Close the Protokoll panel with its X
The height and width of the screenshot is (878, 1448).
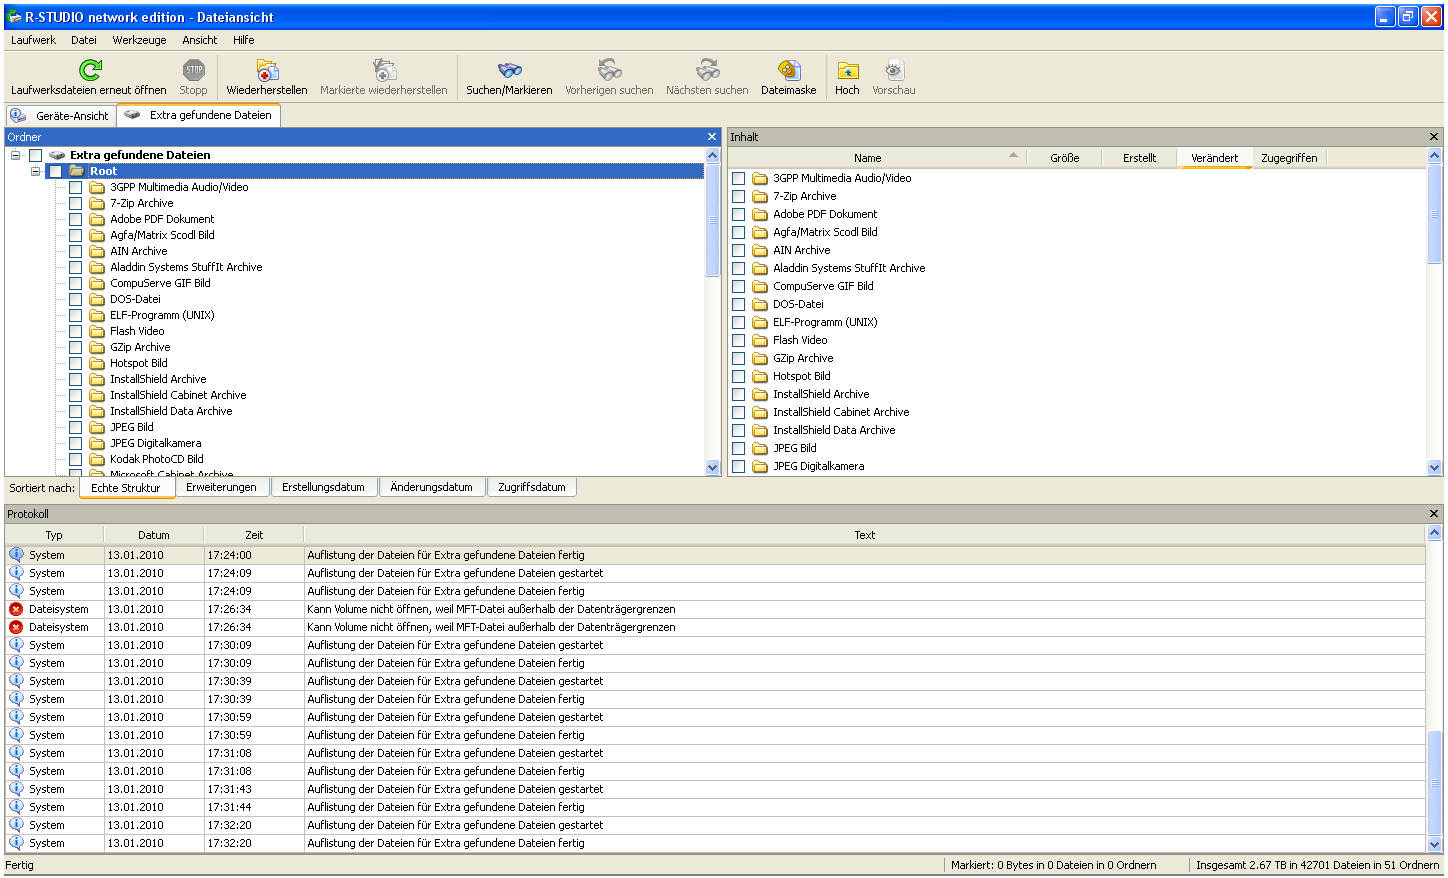pyautogui.click(x=1434, y=514)
